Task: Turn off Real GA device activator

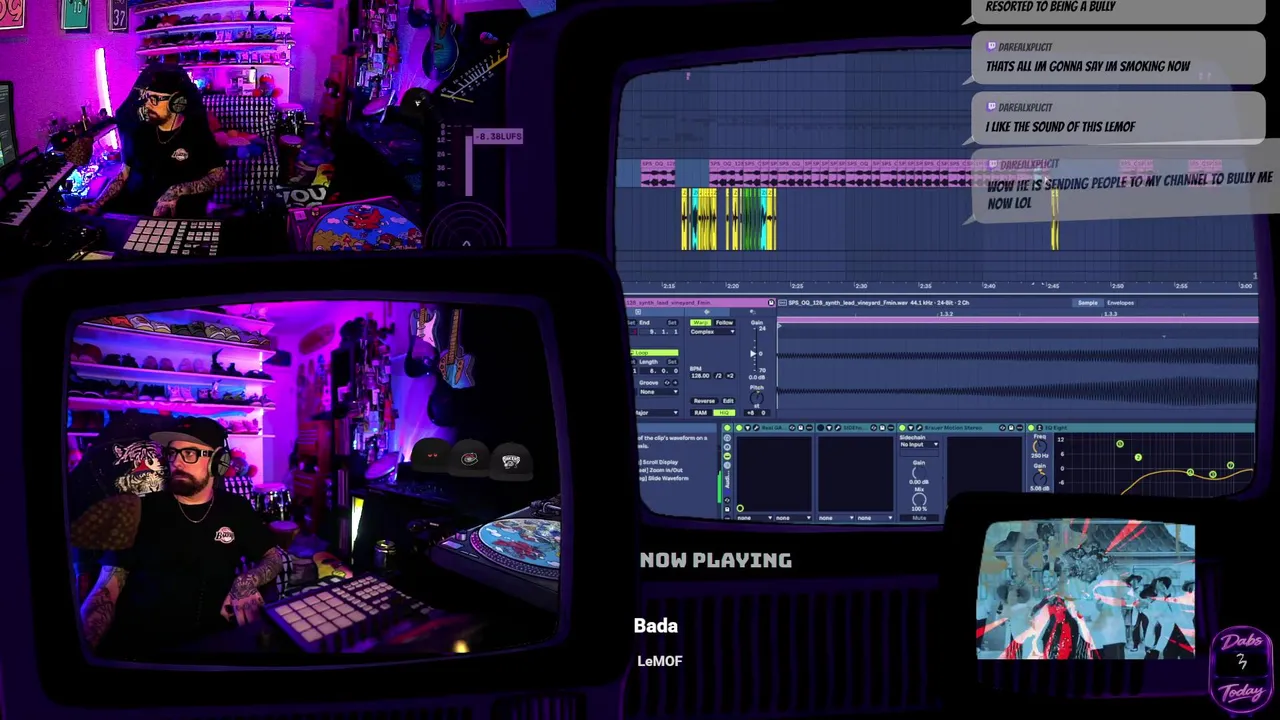Action: pos(739,428)
